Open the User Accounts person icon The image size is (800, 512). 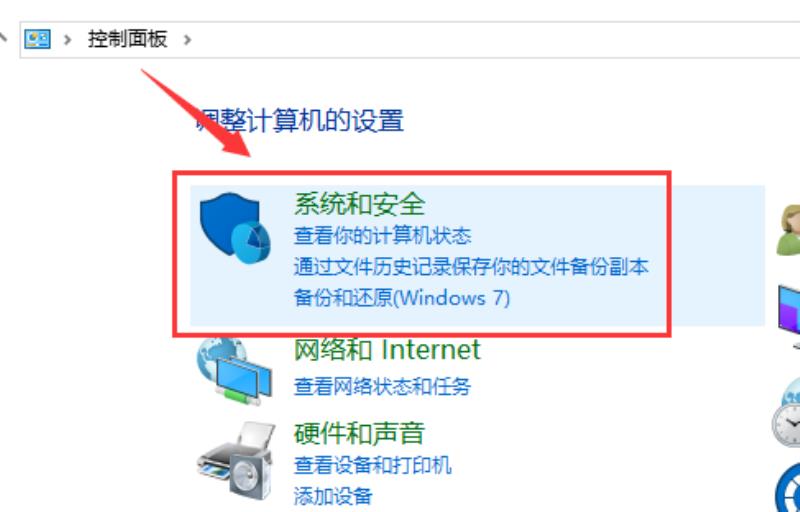pos(788,229)
